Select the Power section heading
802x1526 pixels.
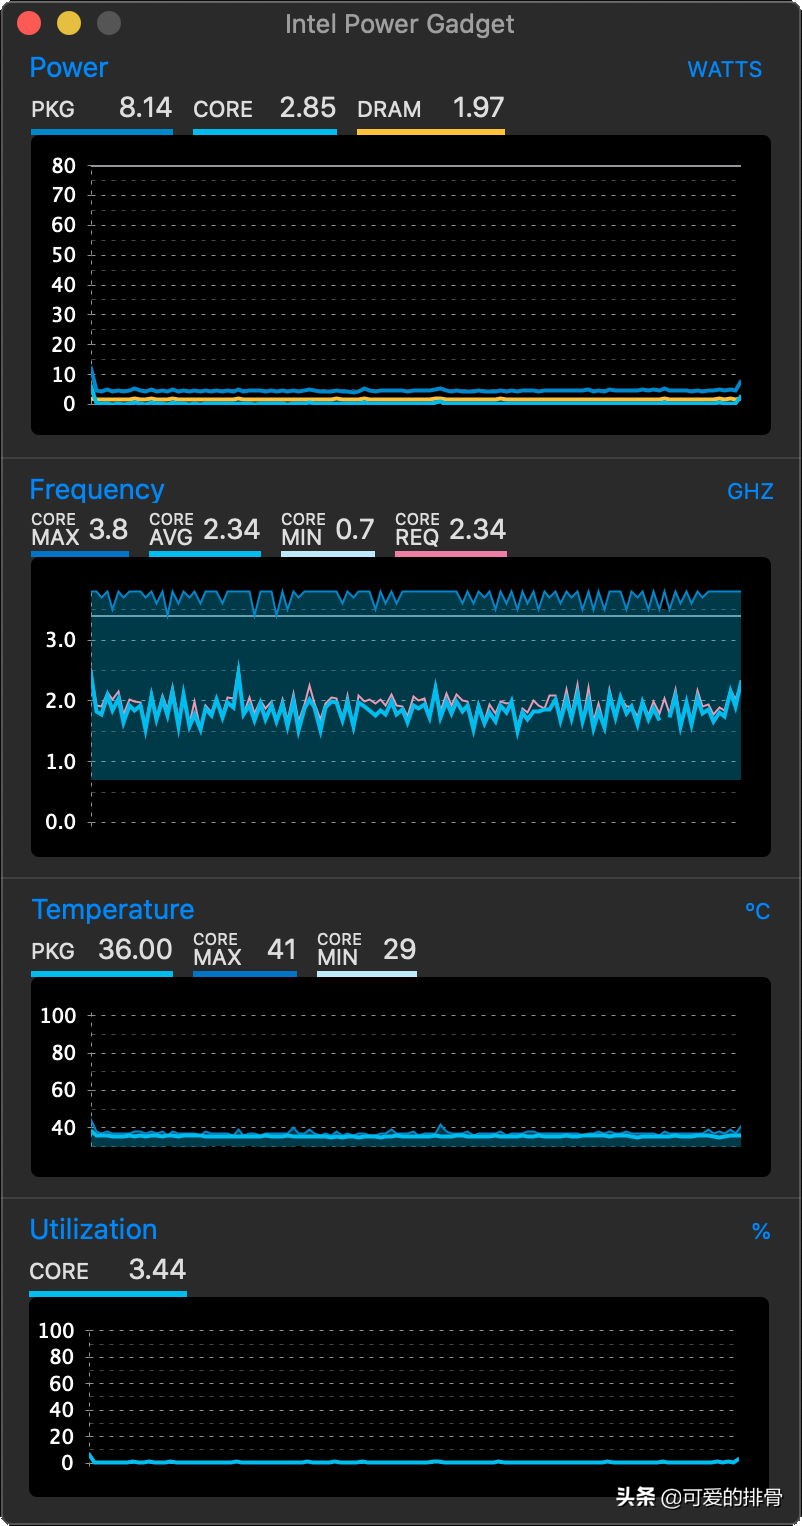coord(68,68)
